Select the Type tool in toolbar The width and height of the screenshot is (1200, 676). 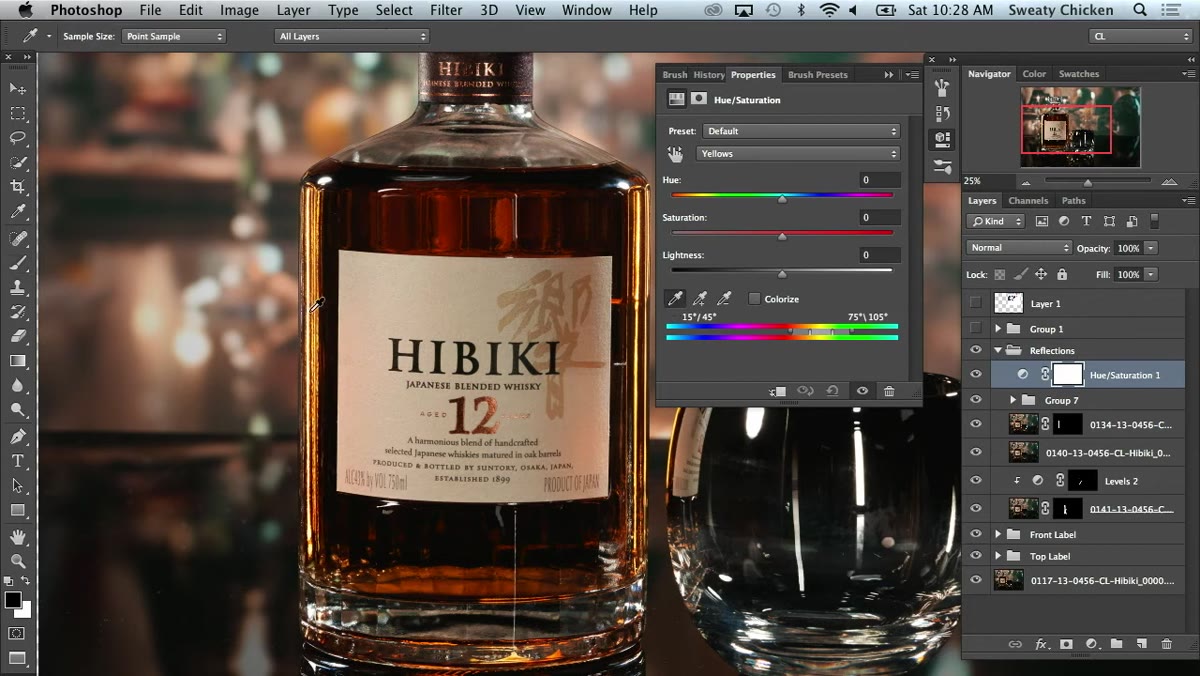pos(18,461)
